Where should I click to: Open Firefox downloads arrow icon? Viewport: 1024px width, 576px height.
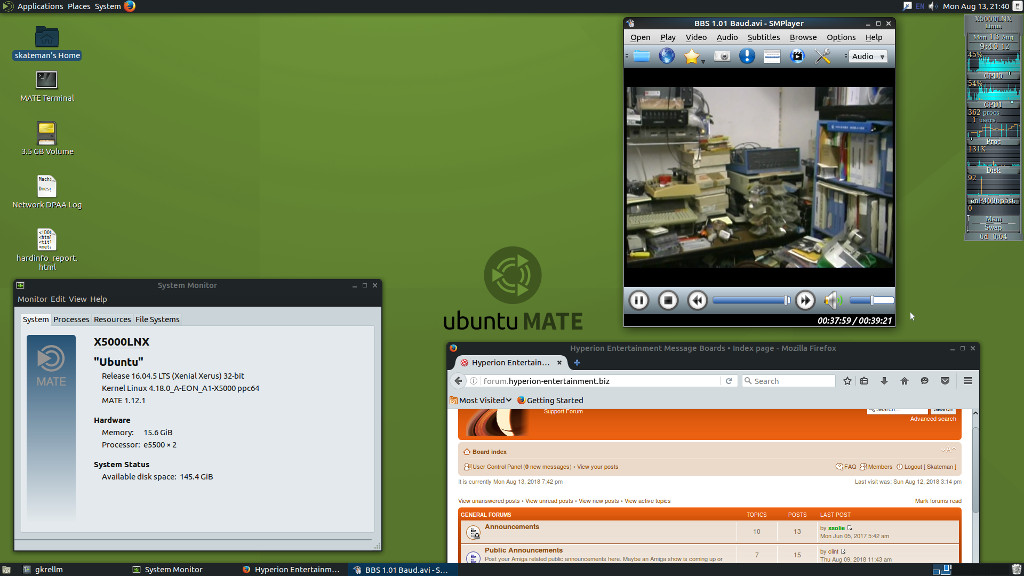point(884,381)
